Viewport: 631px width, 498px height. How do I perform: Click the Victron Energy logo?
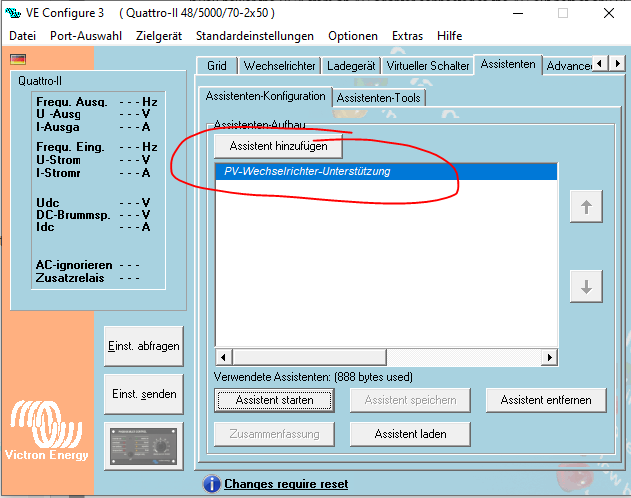pos(47,432)
